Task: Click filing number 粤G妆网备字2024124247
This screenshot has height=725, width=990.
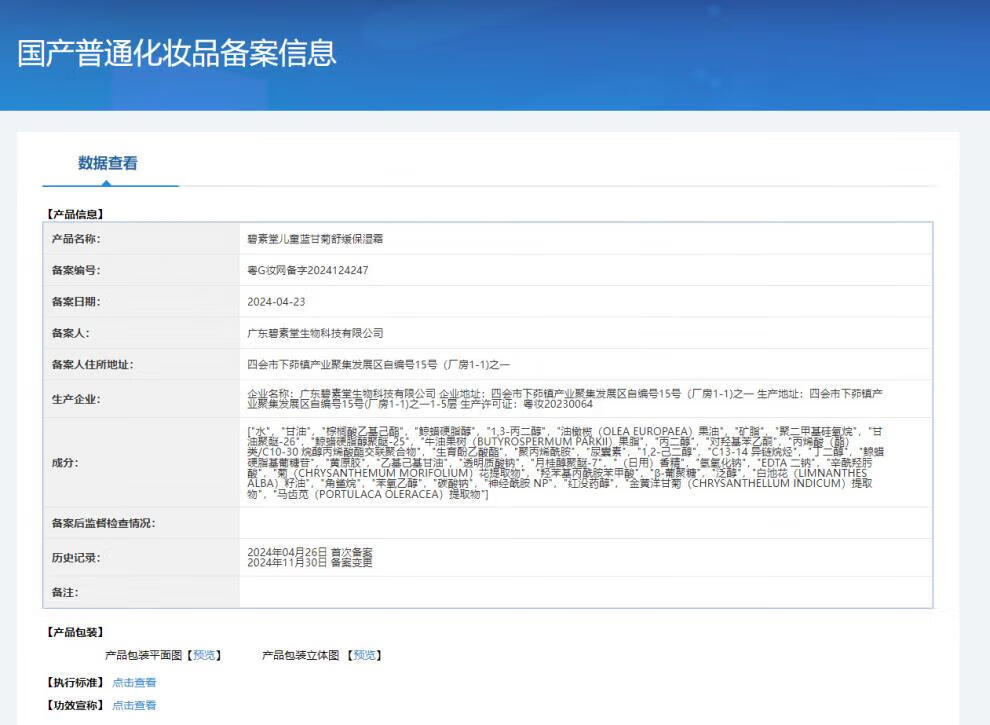Action: (308, 270)
